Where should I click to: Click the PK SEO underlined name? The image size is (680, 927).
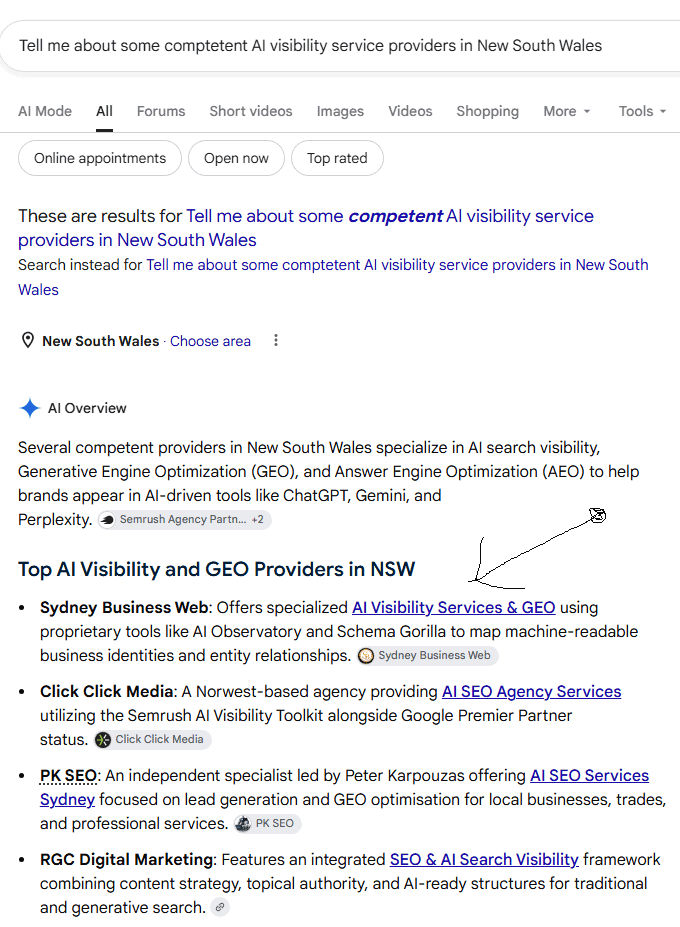pyautogui.click(x=68, y=775)
